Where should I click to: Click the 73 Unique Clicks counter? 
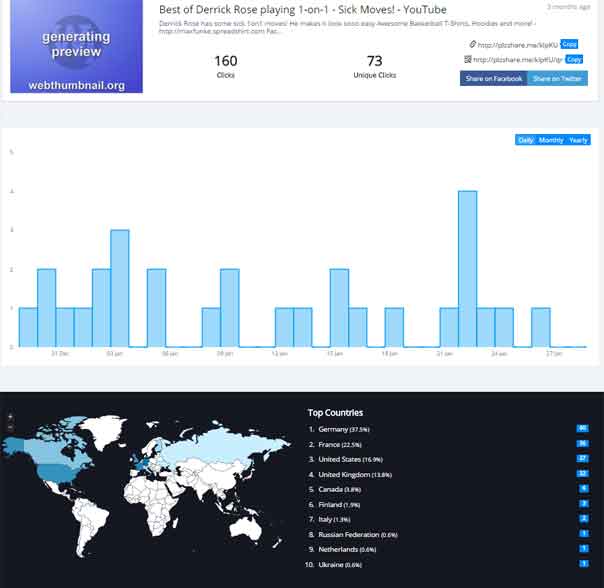click(374, 66)
